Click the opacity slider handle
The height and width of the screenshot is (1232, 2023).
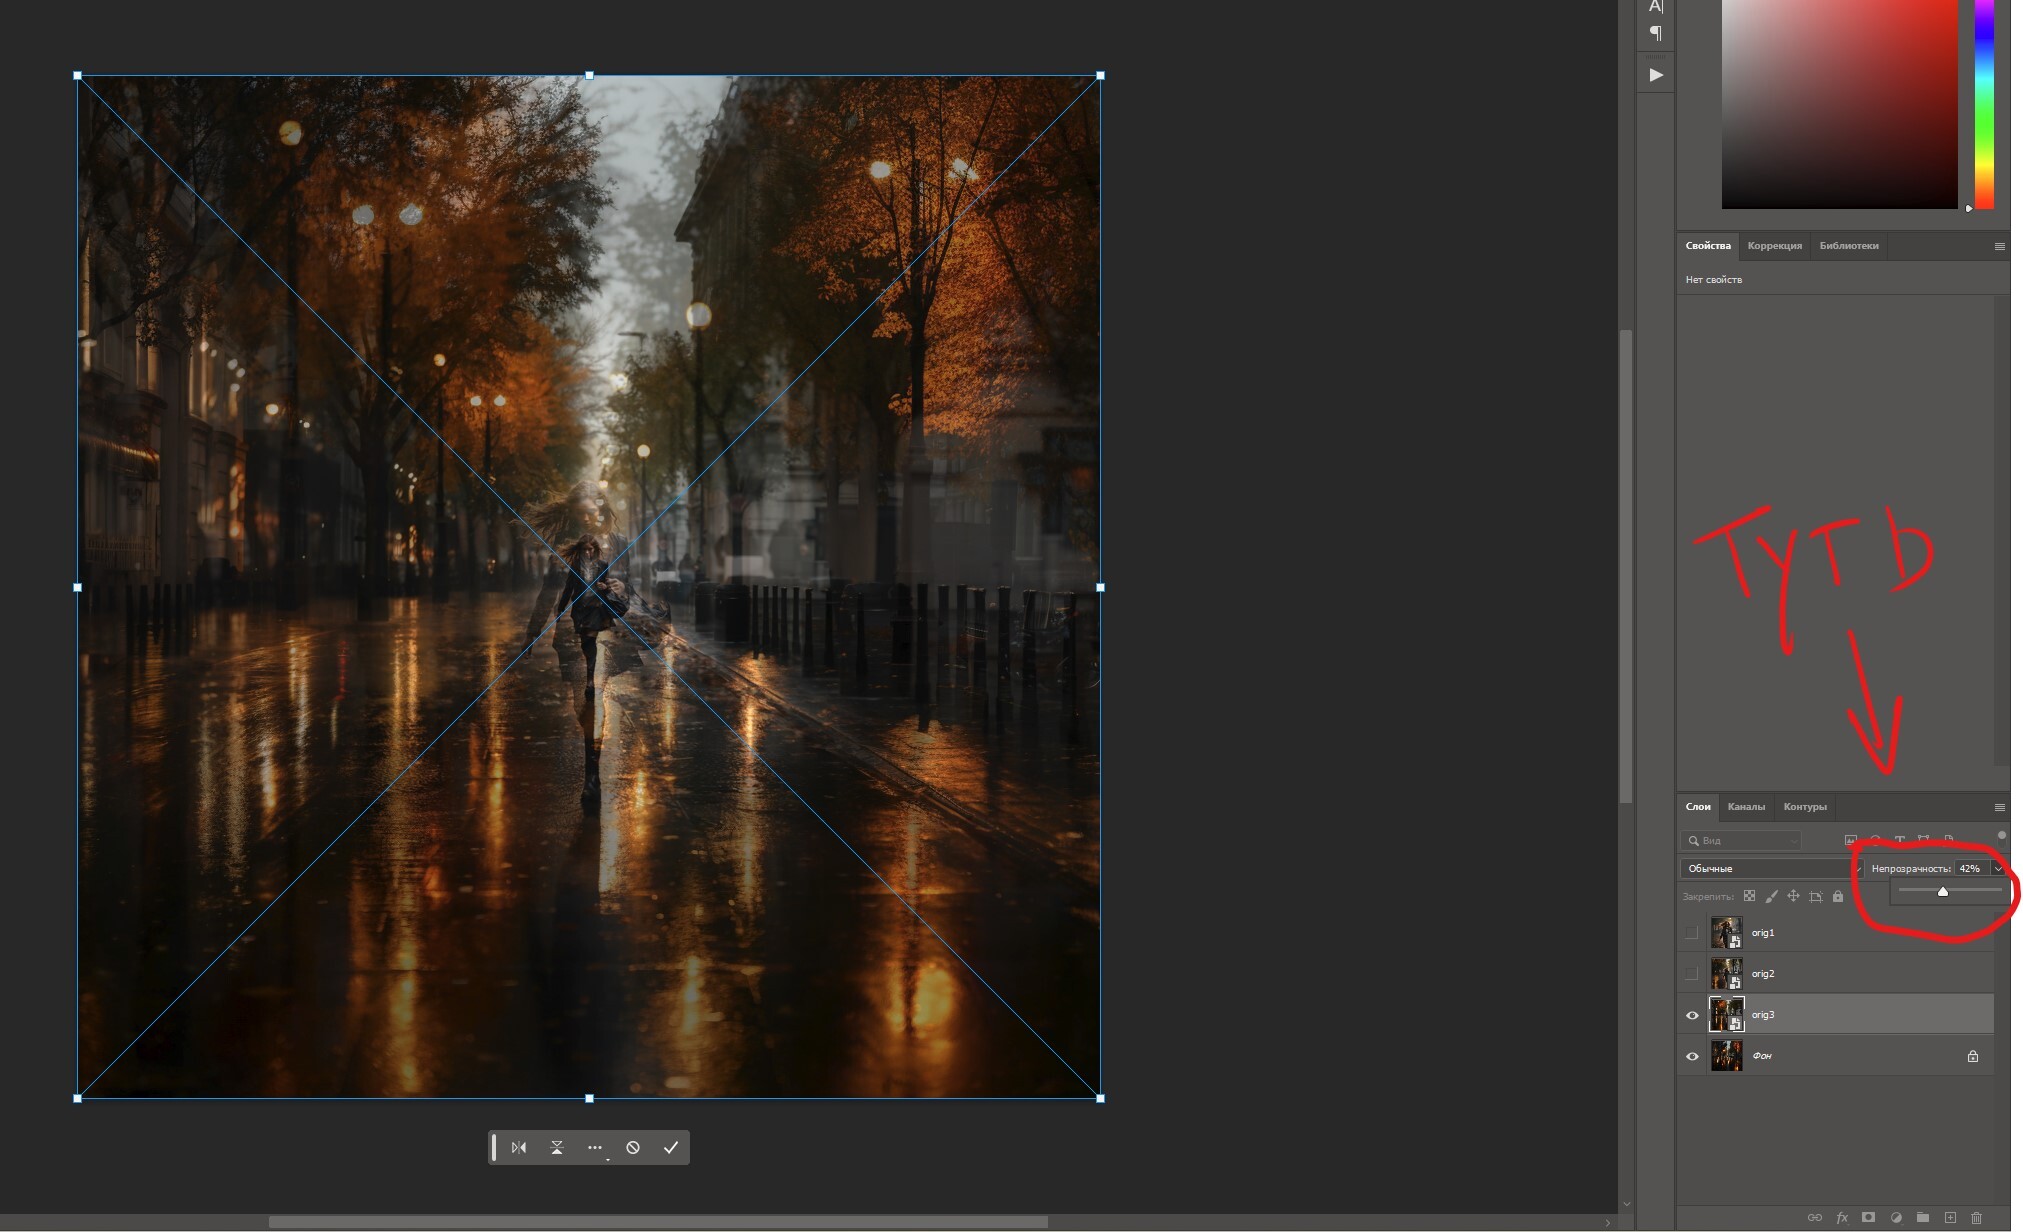click(1942, 891)
